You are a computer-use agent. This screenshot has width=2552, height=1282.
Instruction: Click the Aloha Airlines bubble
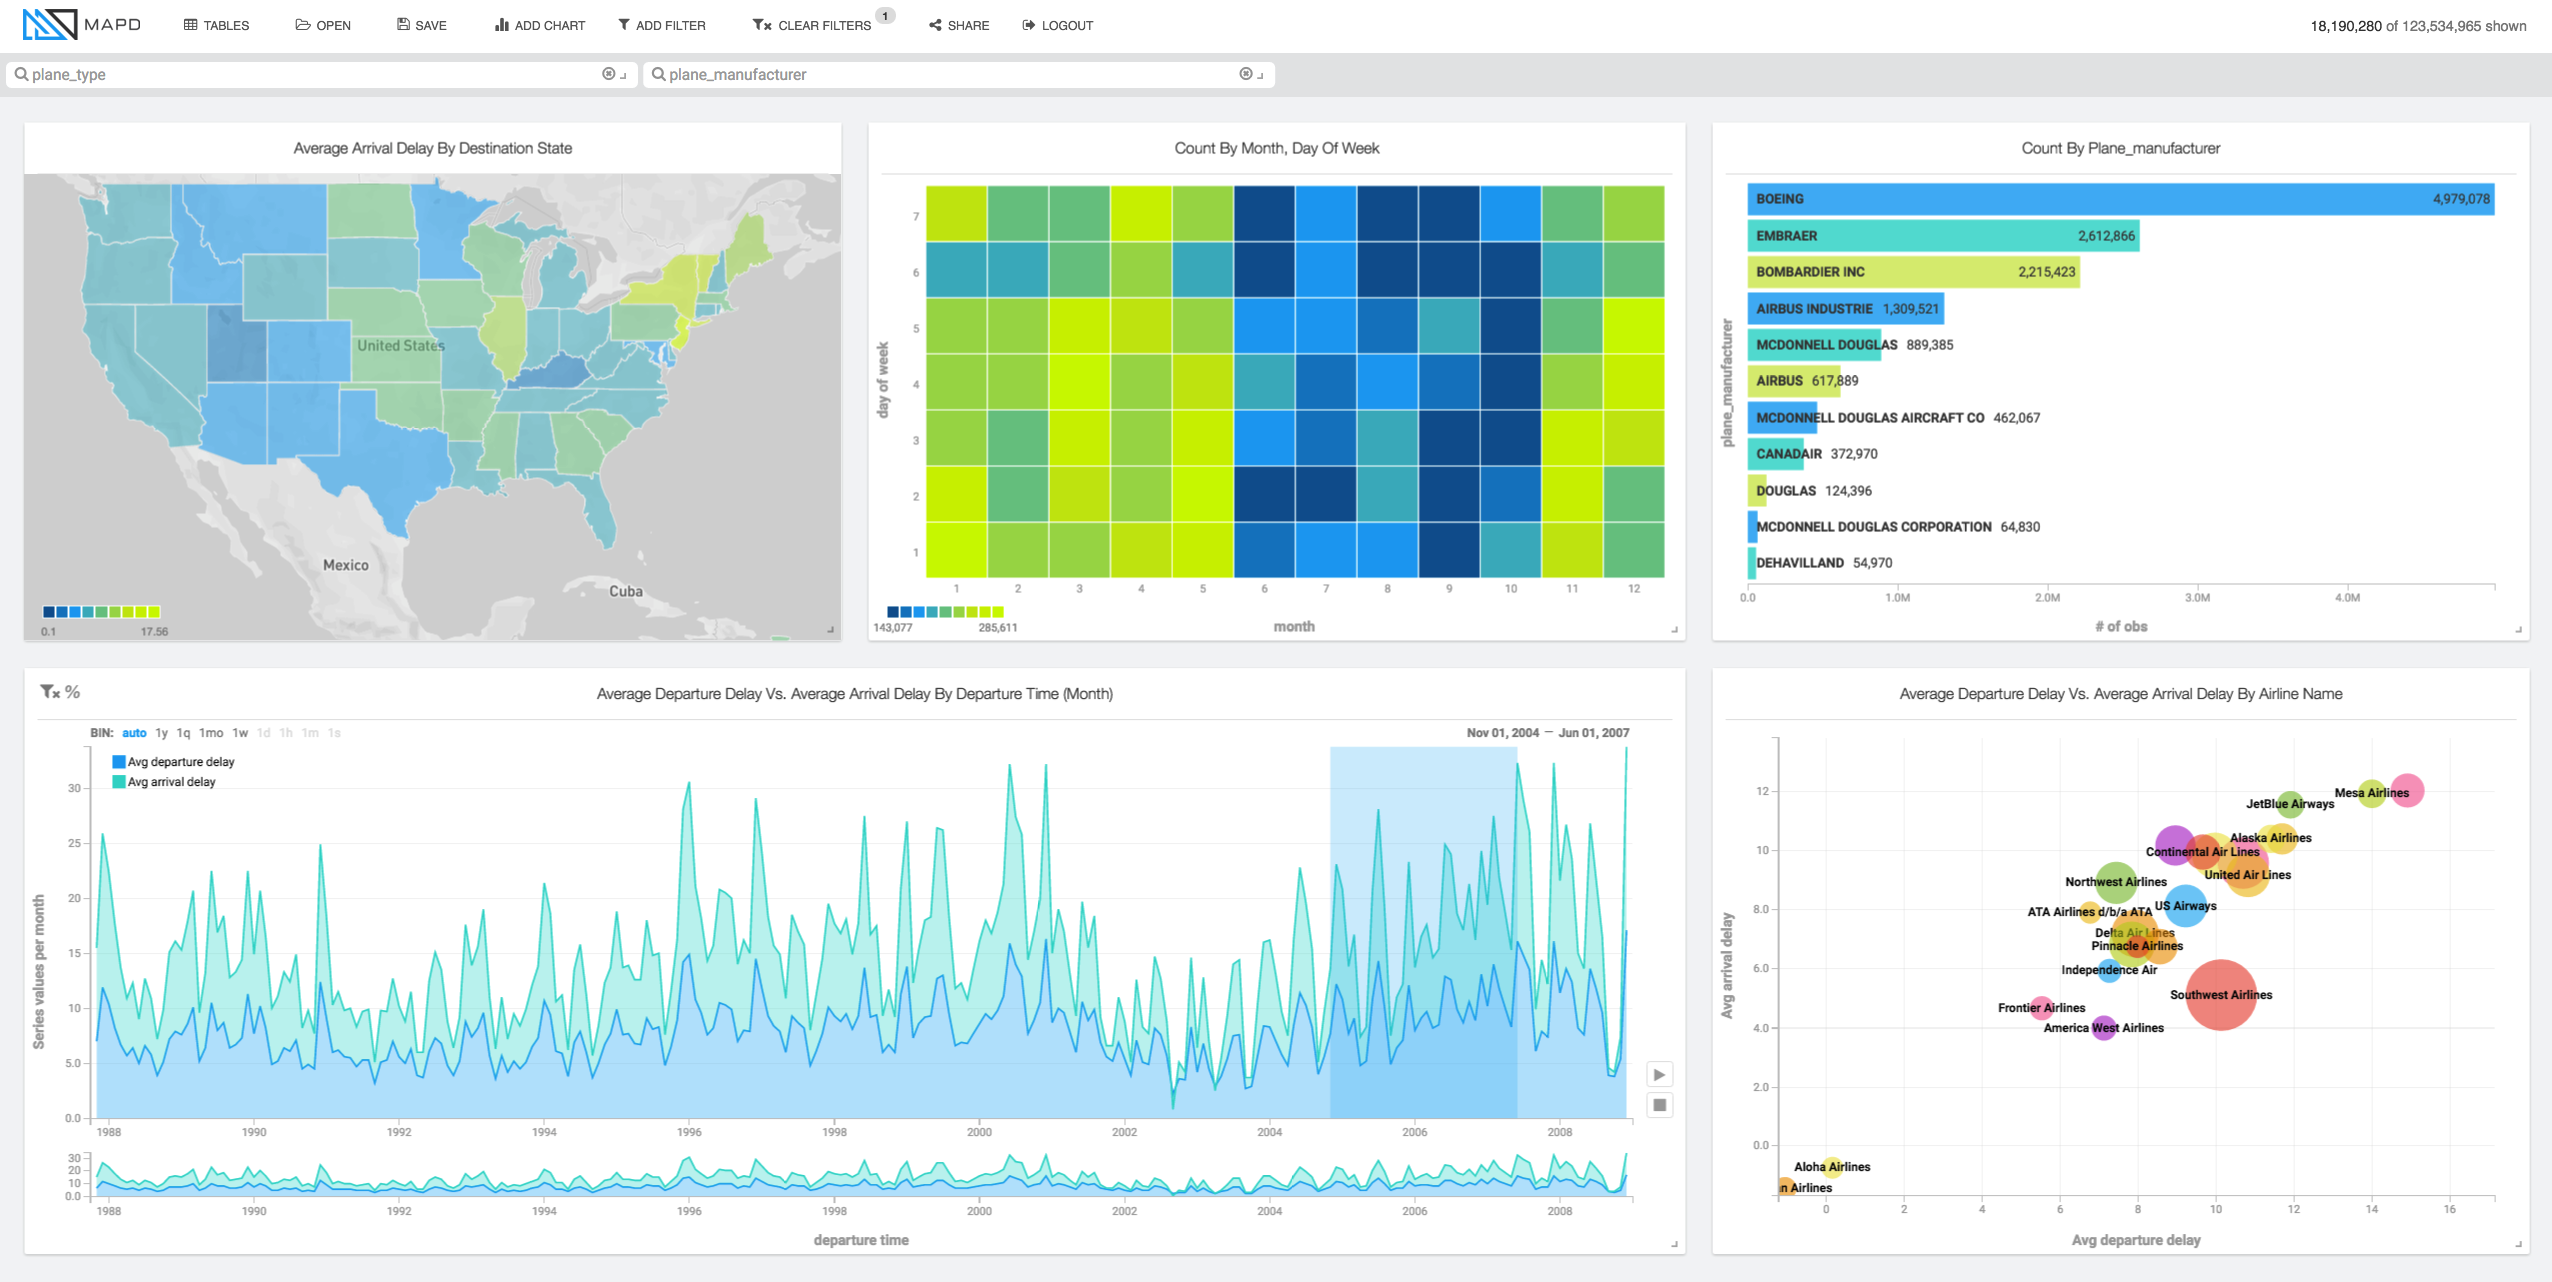pos(1832,1166)
